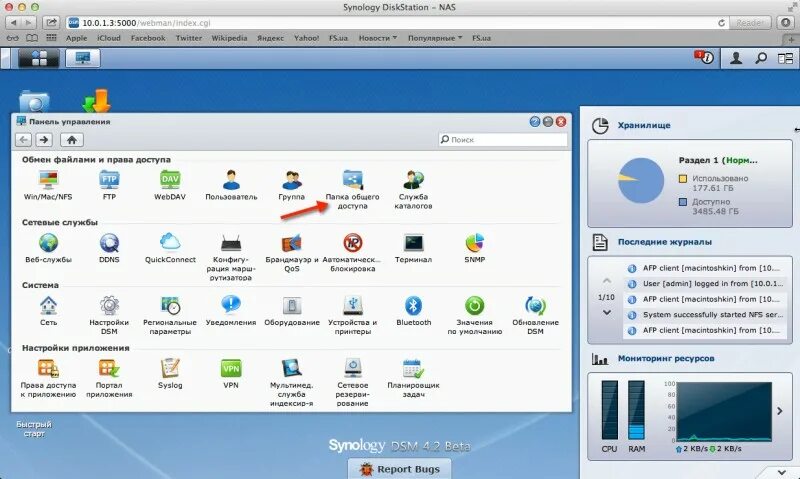
Task: Open the Мониторинг ресурсов widget title
Action: coord(666,359)
